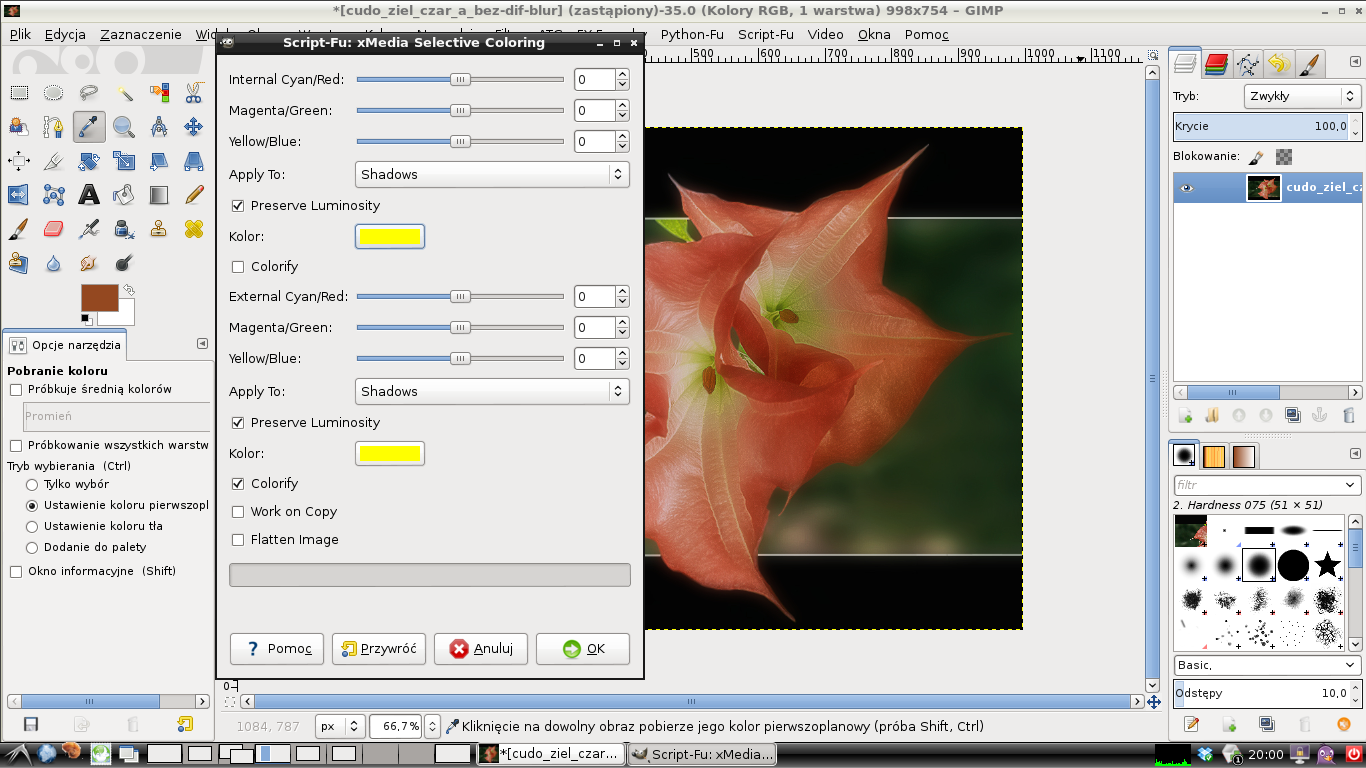Select the Tylko wybór radio option
This screenshot has width=1366, height=768.
tap(33, 484)
